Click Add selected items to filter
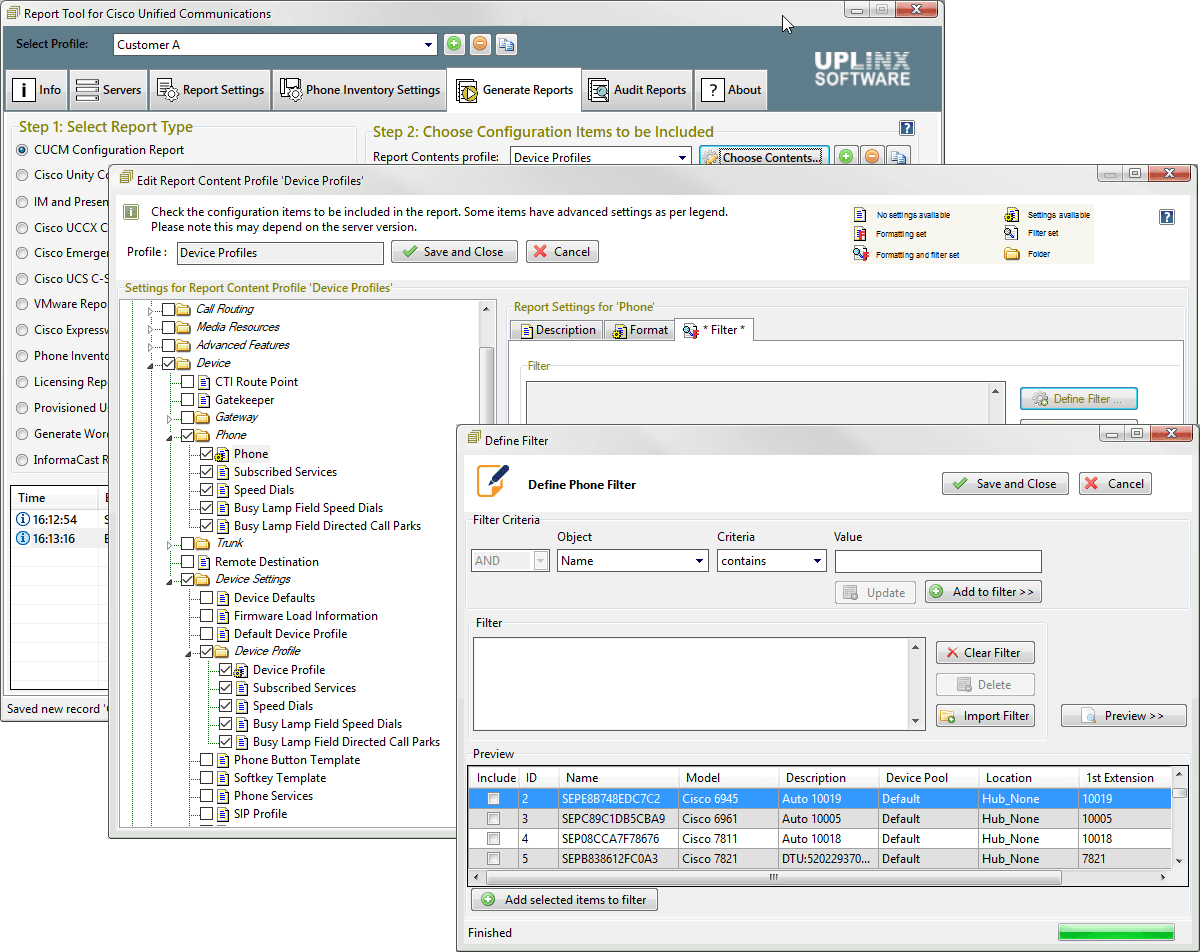 point(564,900)
